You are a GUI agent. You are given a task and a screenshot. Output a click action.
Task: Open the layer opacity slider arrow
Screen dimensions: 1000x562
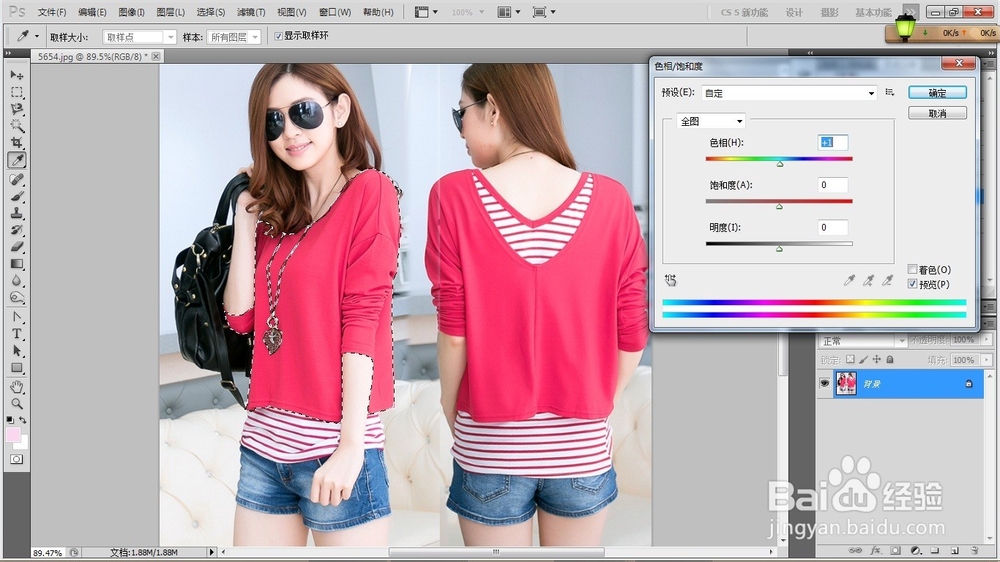click(x=987, y=340)
